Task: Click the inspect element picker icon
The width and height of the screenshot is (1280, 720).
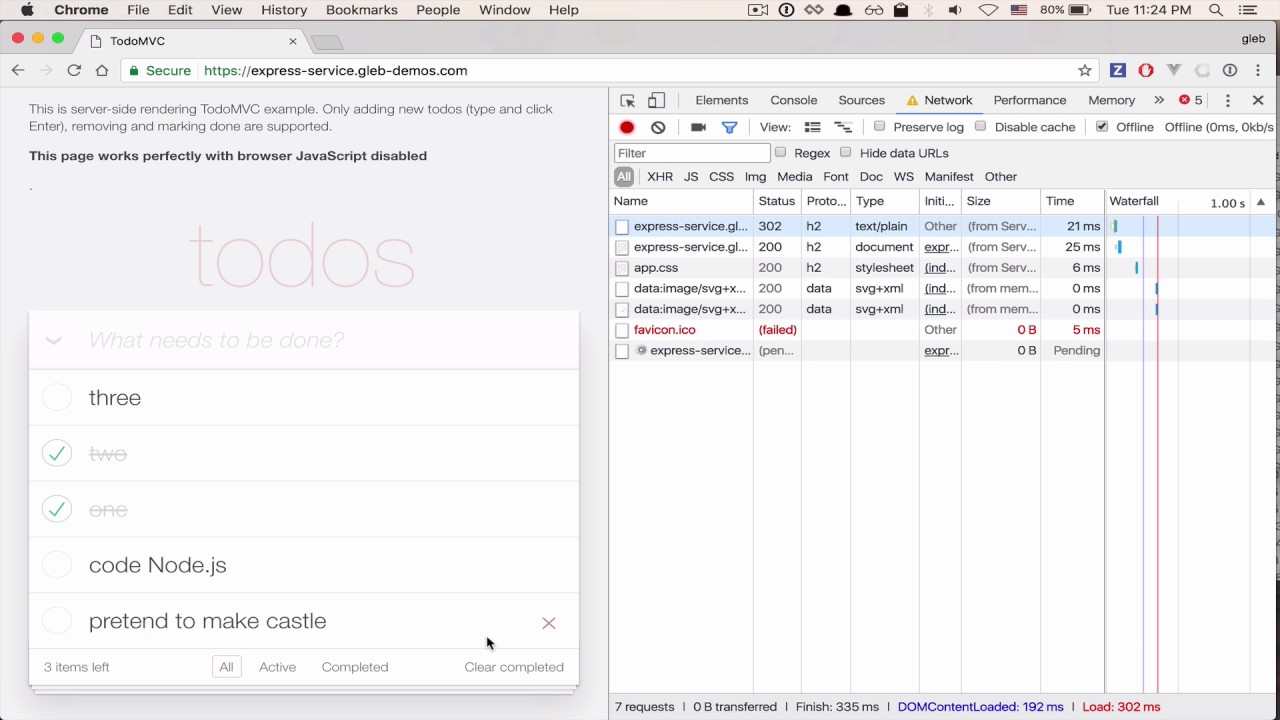Action: (627, 100)
